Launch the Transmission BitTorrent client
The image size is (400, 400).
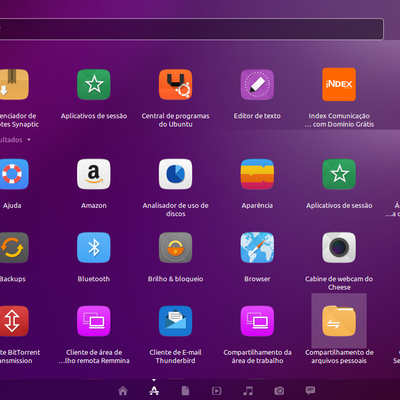click(x=13, y=321)
